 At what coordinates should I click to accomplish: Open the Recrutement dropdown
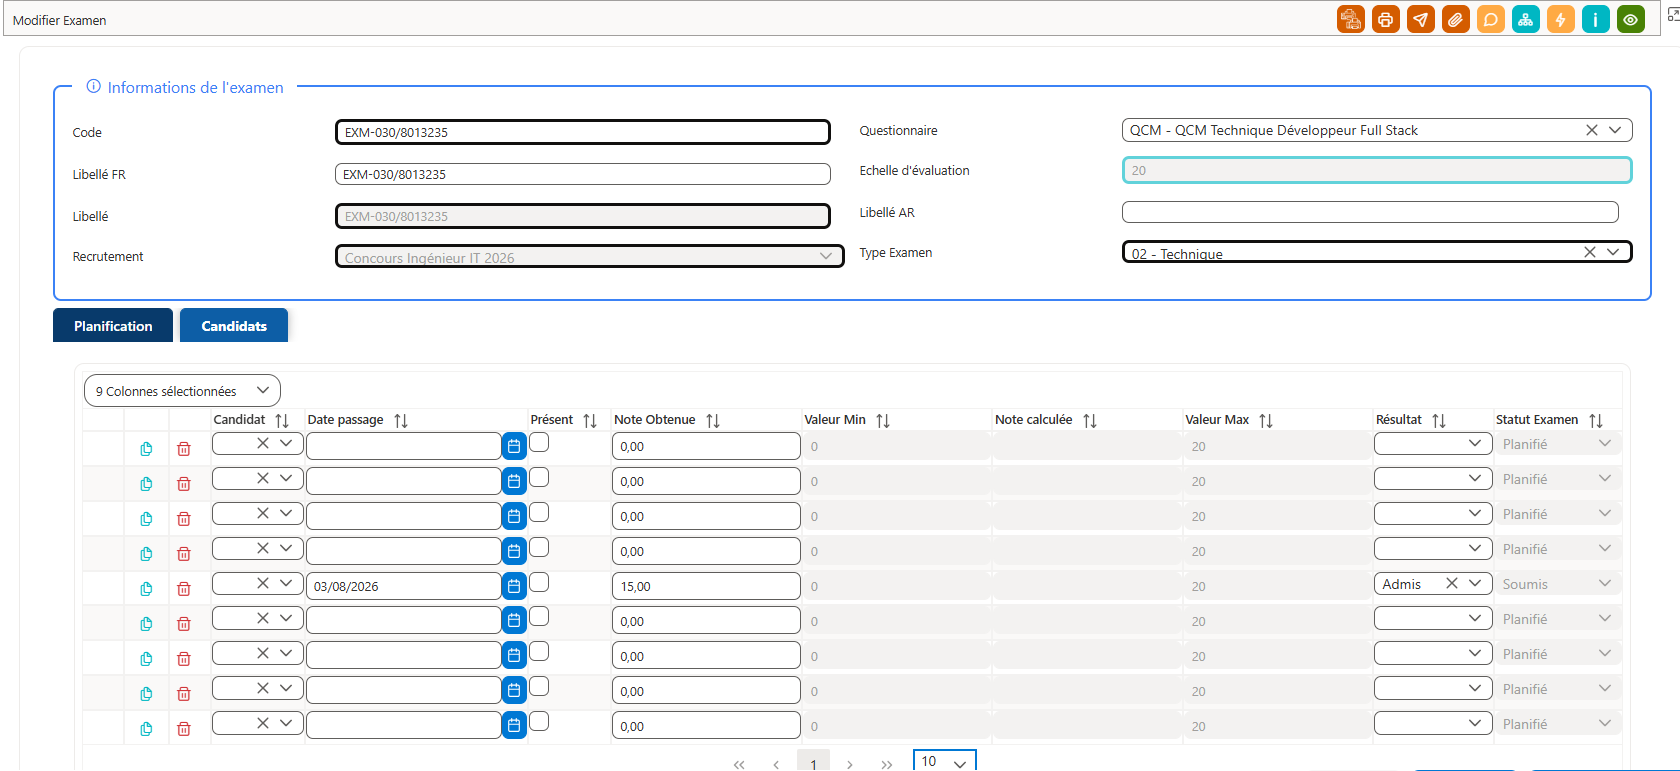click(x=590, y=257)
